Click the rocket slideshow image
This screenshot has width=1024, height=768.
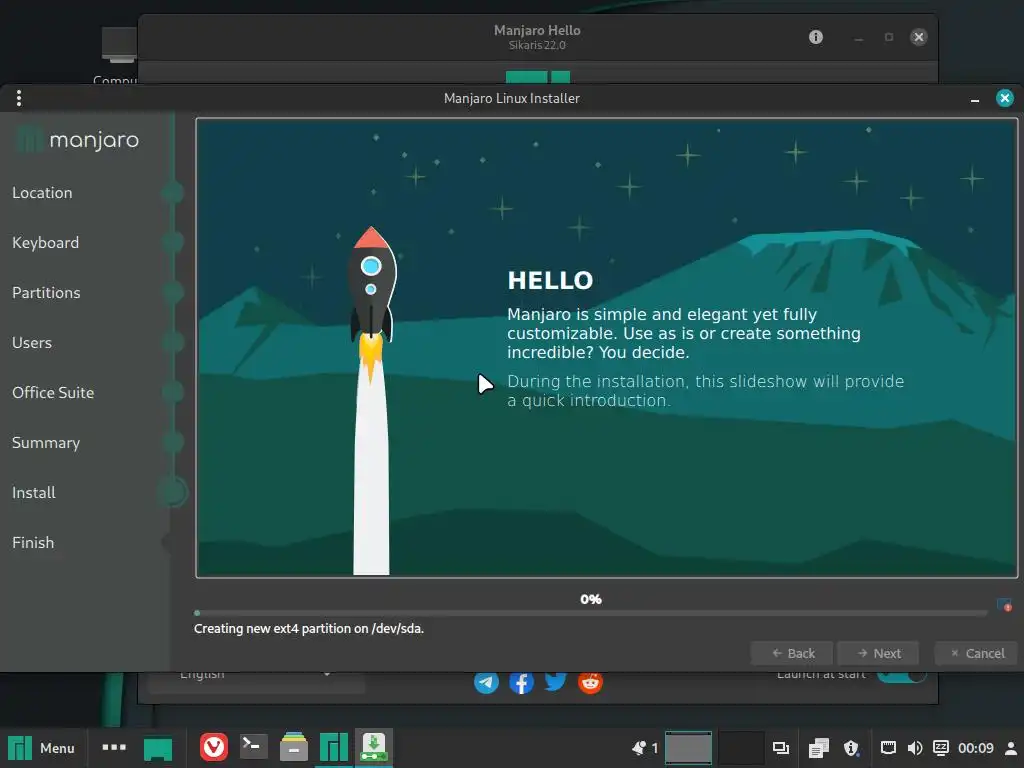(372, 400)
